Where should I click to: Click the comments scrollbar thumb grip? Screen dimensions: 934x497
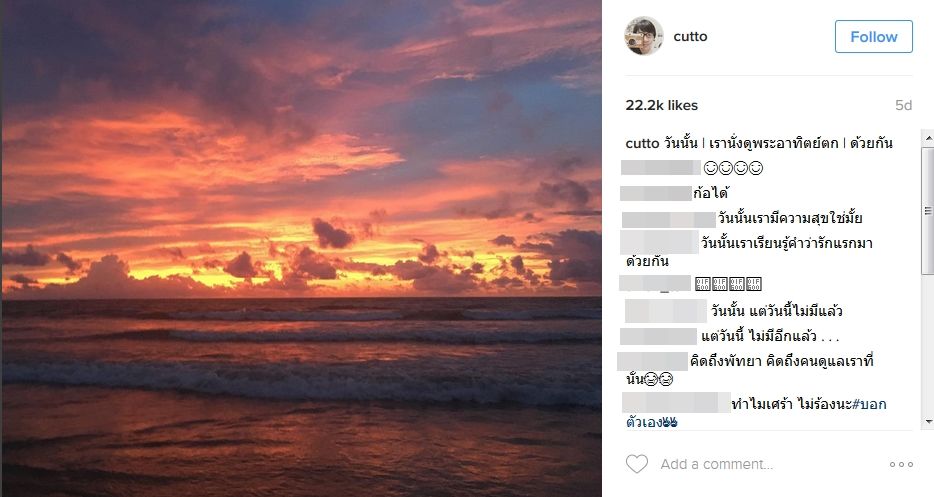(928, 210)
